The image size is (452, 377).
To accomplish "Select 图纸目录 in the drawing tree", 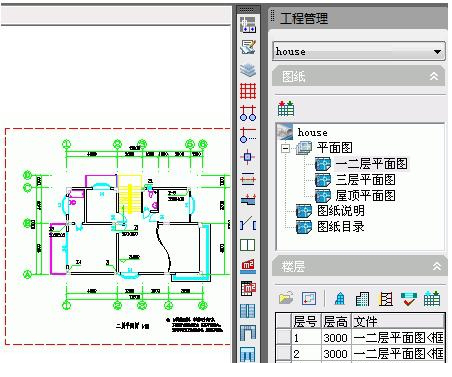I will pyautogui.click(x=340, y=227).
